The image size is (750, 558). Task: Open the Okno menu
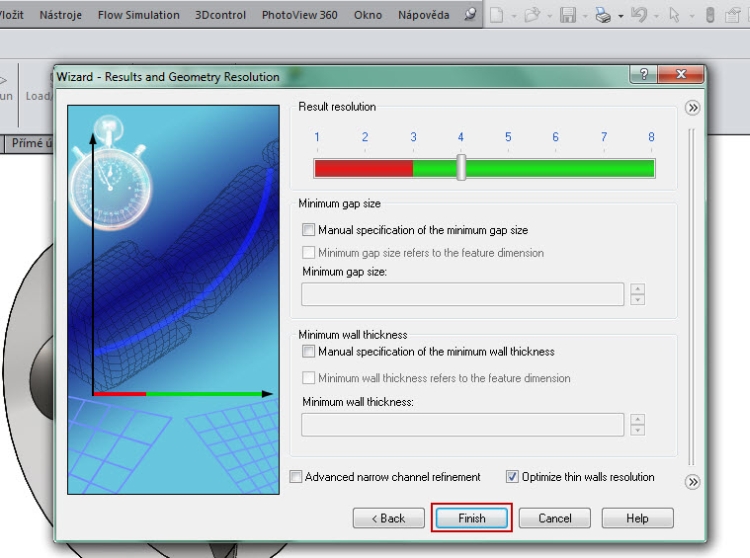368,15
